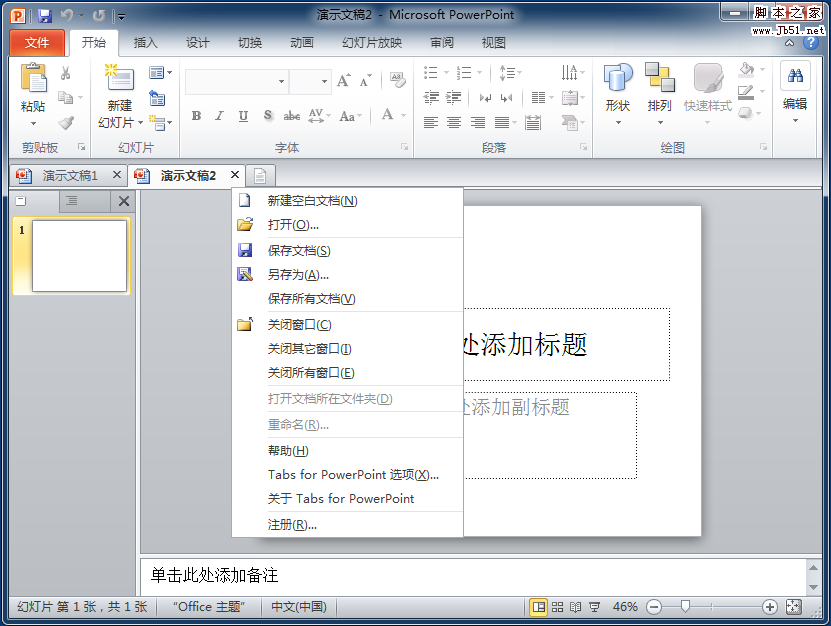The height and width of the screenshot is (626, 831).
Task: Align text left
Action: [431, 123]
